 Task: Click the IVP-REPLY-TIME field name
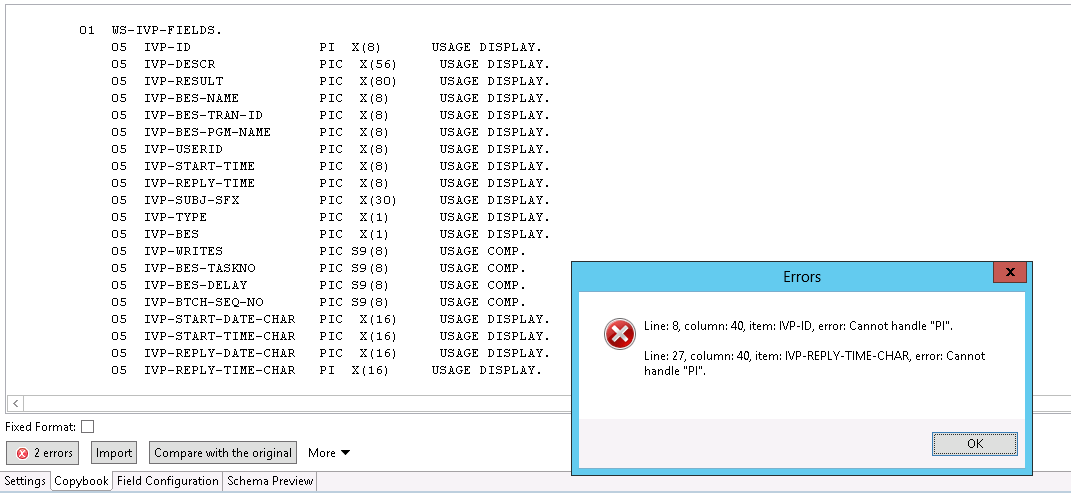[x=199, y=183]
